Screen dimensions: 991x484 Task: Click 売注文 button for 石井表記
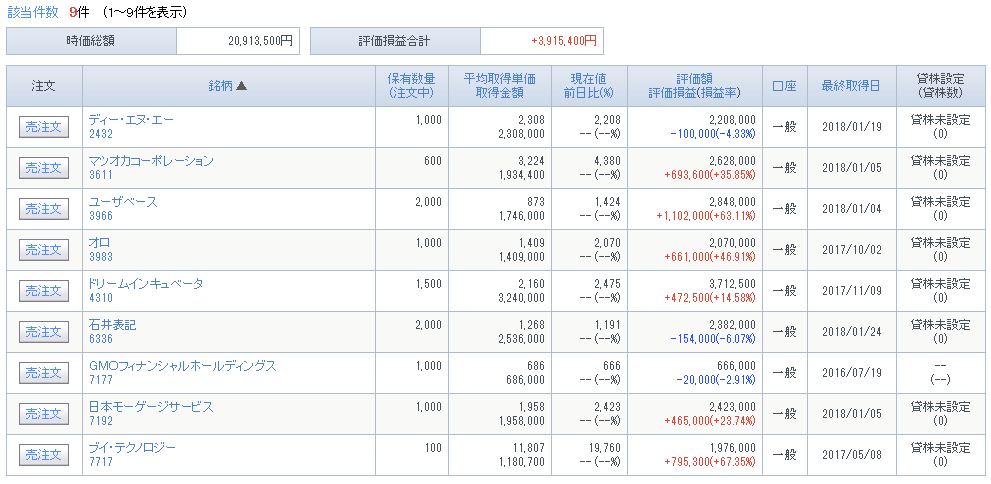(x=44, y=332)
